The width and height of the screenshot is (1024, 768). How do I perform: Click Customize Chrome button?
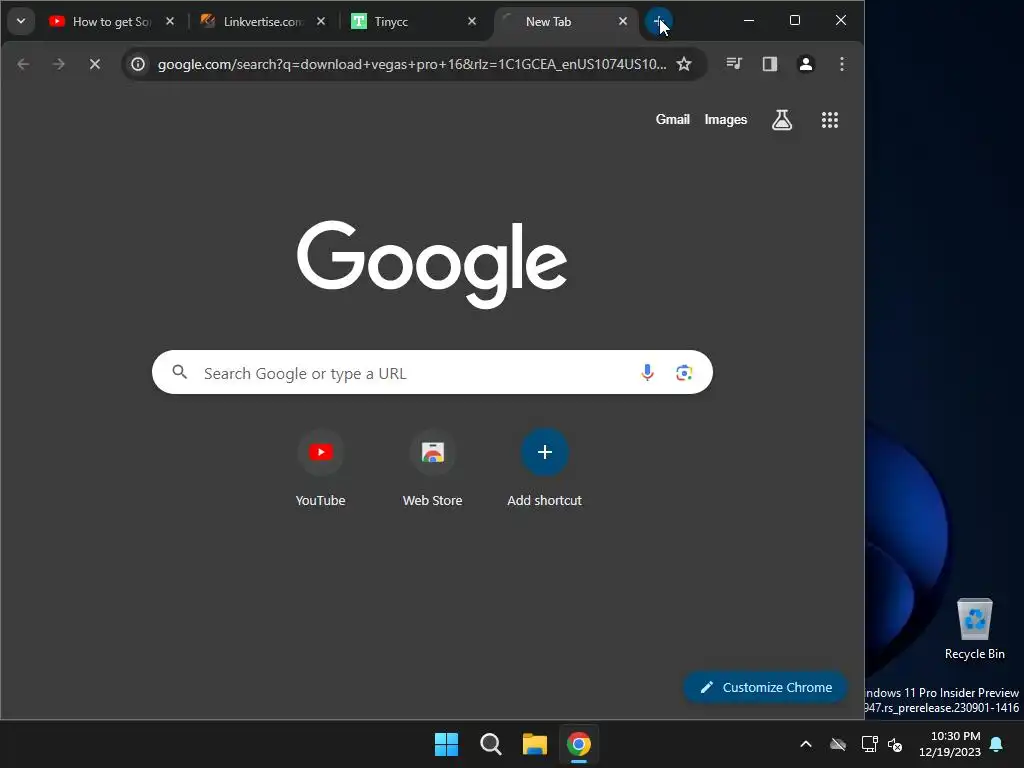pos(765,687)
